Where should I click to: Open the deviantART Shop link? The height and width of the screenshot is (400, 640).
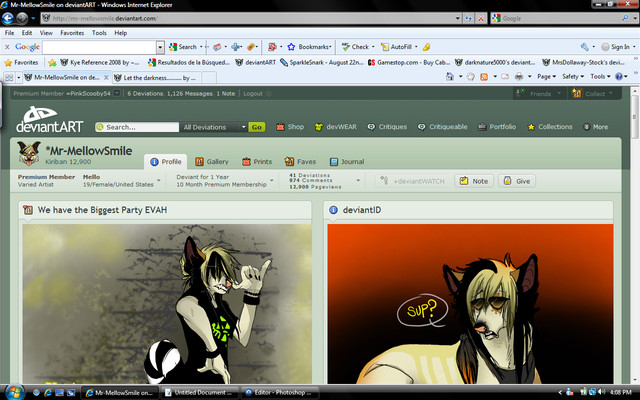pos(290,127)
